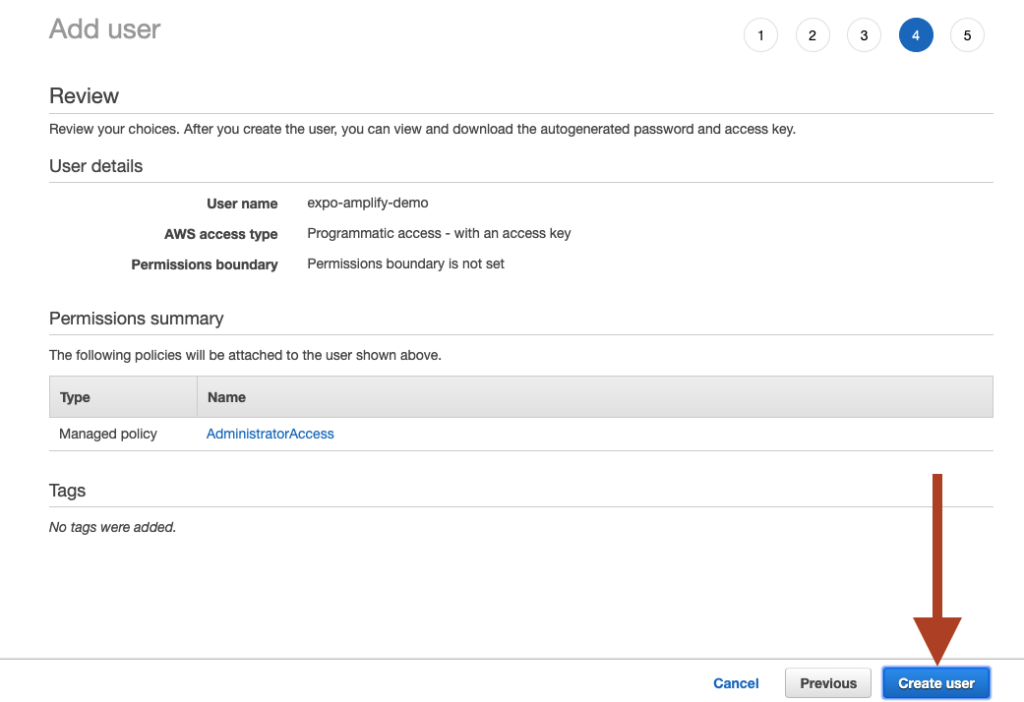Click the Permissions boundary label
This screenshot has width=1024, height=702.
pyautogui.click(x=204, y=264)
